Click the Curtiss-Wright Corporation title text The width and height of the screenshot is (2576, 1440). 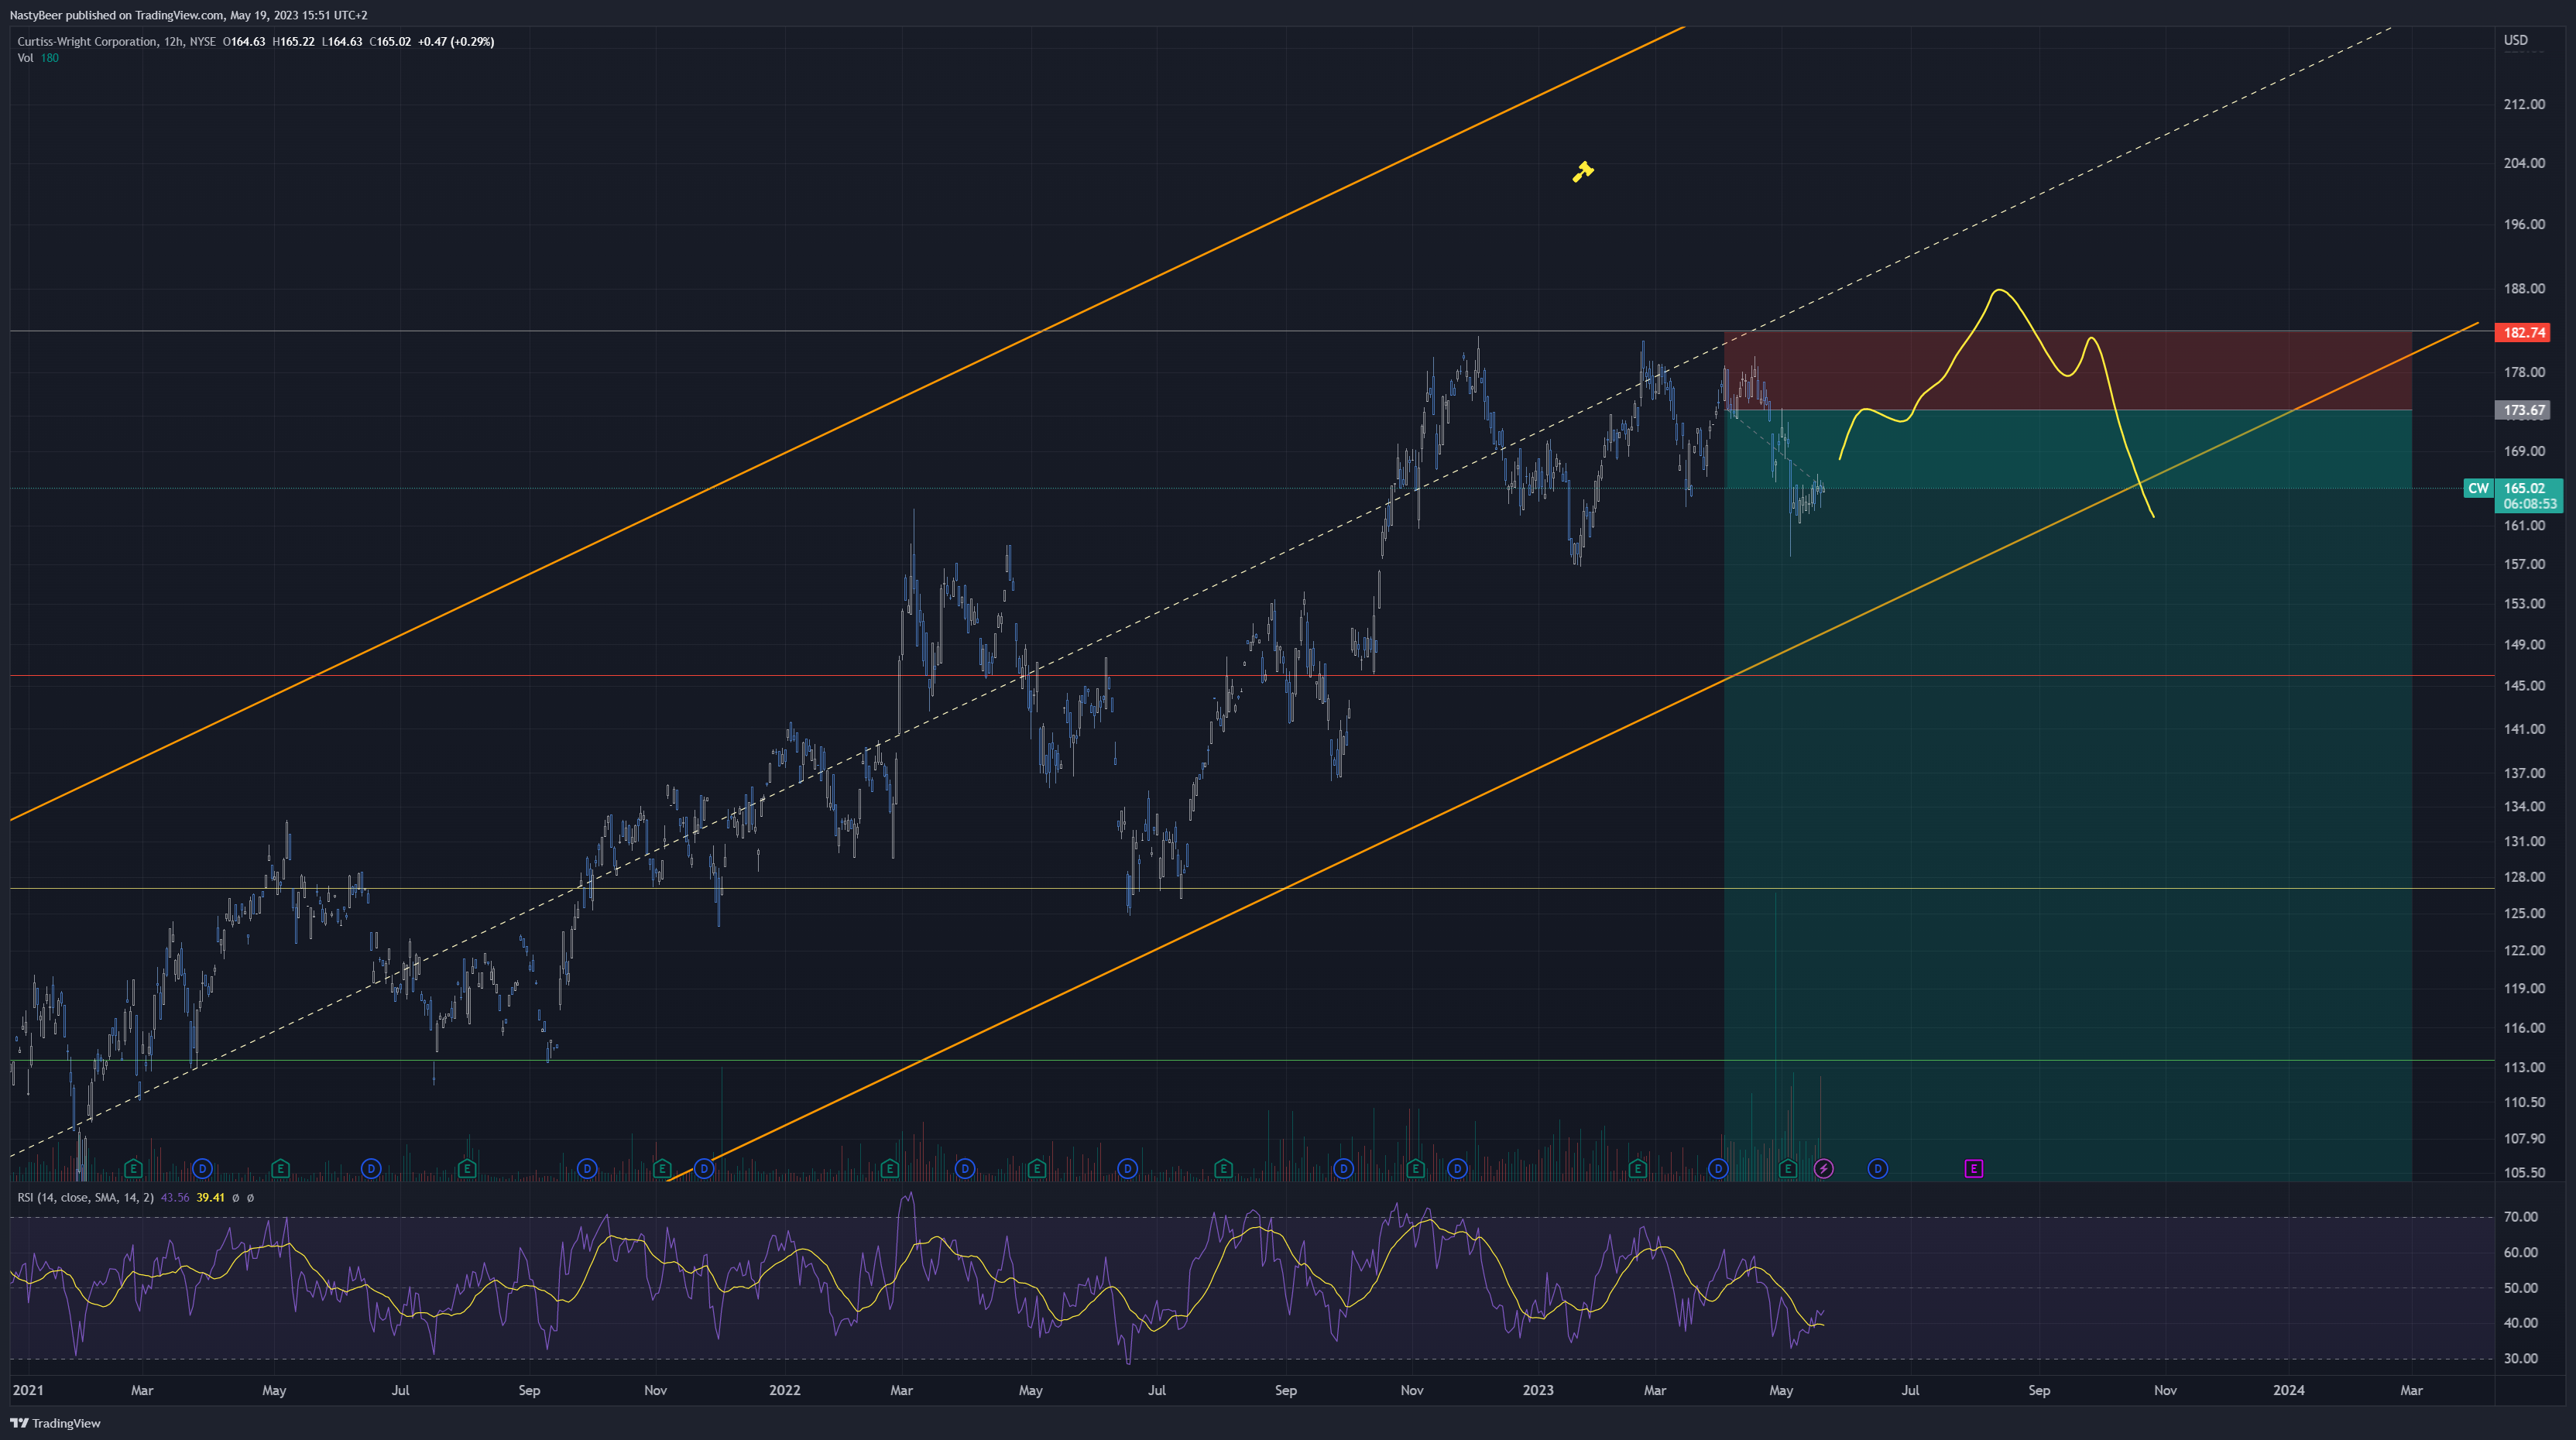pyautogui.click(x=87, y=41)
